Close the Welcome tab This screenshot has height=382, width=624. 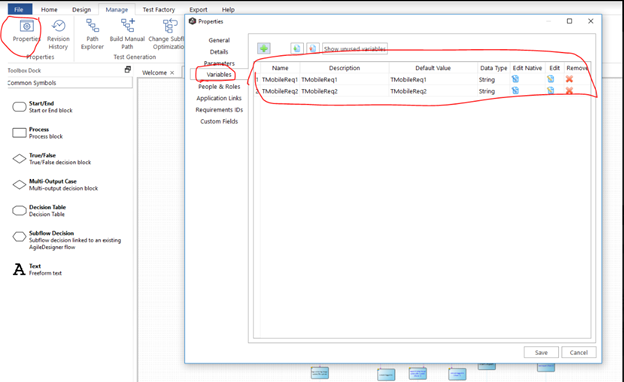[172, 72]
